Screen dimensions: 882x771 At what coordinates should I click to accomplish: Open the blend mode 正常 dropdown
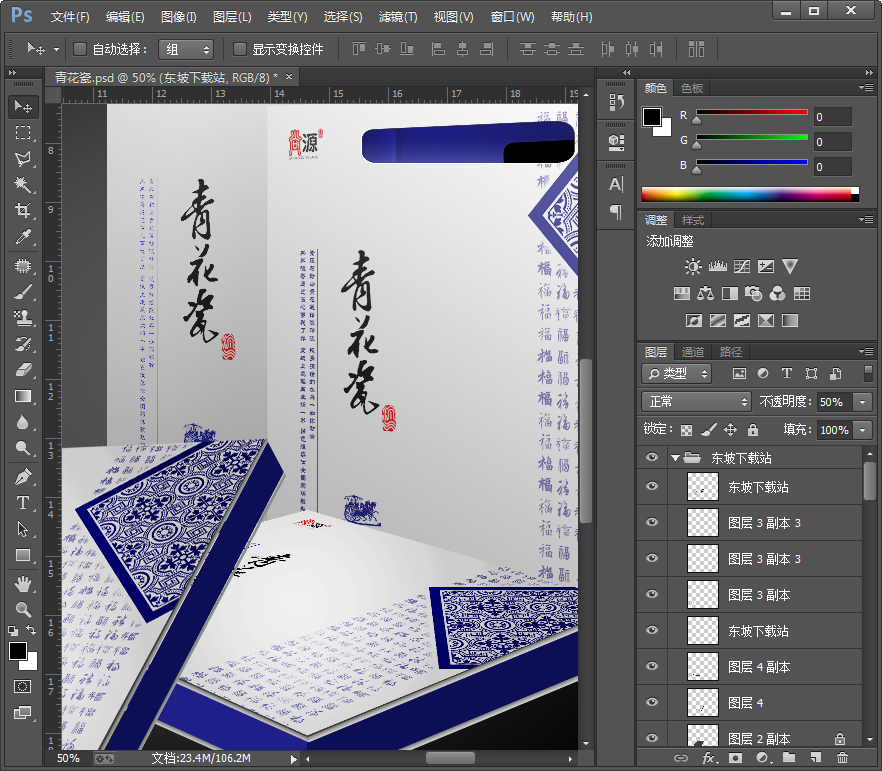(x=698, y=401)
